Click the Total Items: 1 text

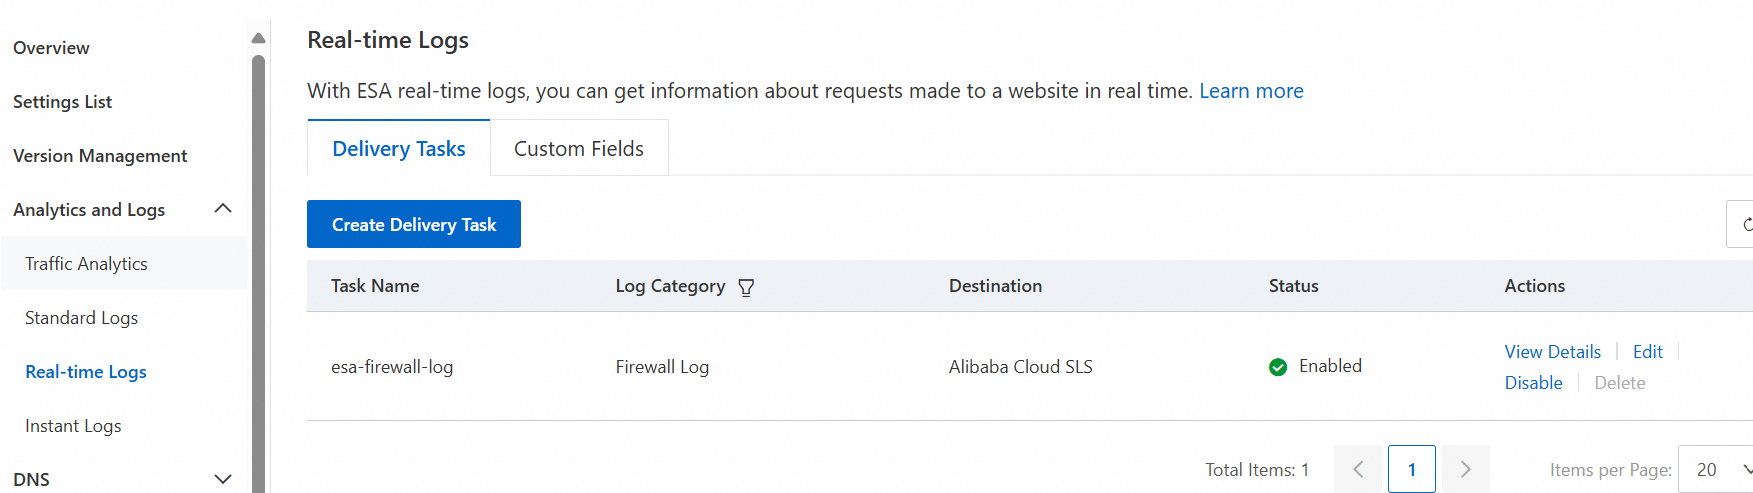pyautogui.click(x=1257, y=470)
